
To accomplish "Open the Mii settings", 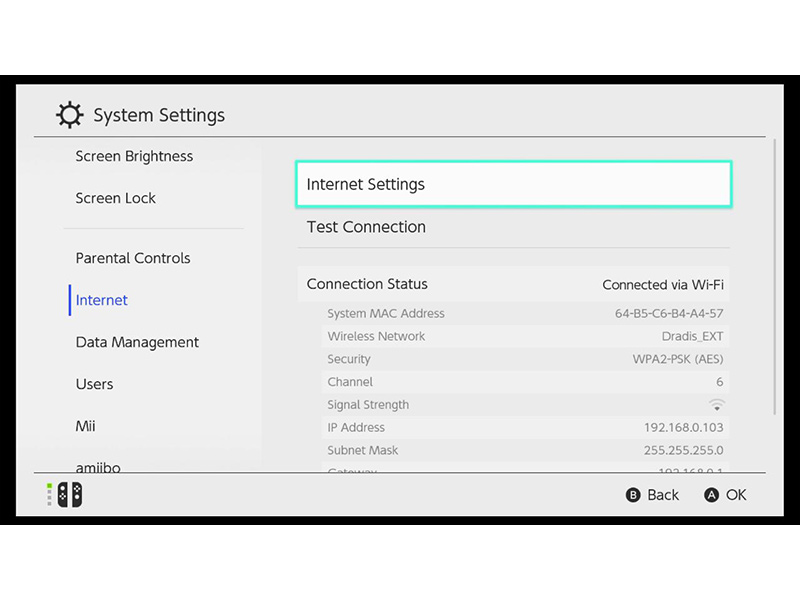I will 85,426.
